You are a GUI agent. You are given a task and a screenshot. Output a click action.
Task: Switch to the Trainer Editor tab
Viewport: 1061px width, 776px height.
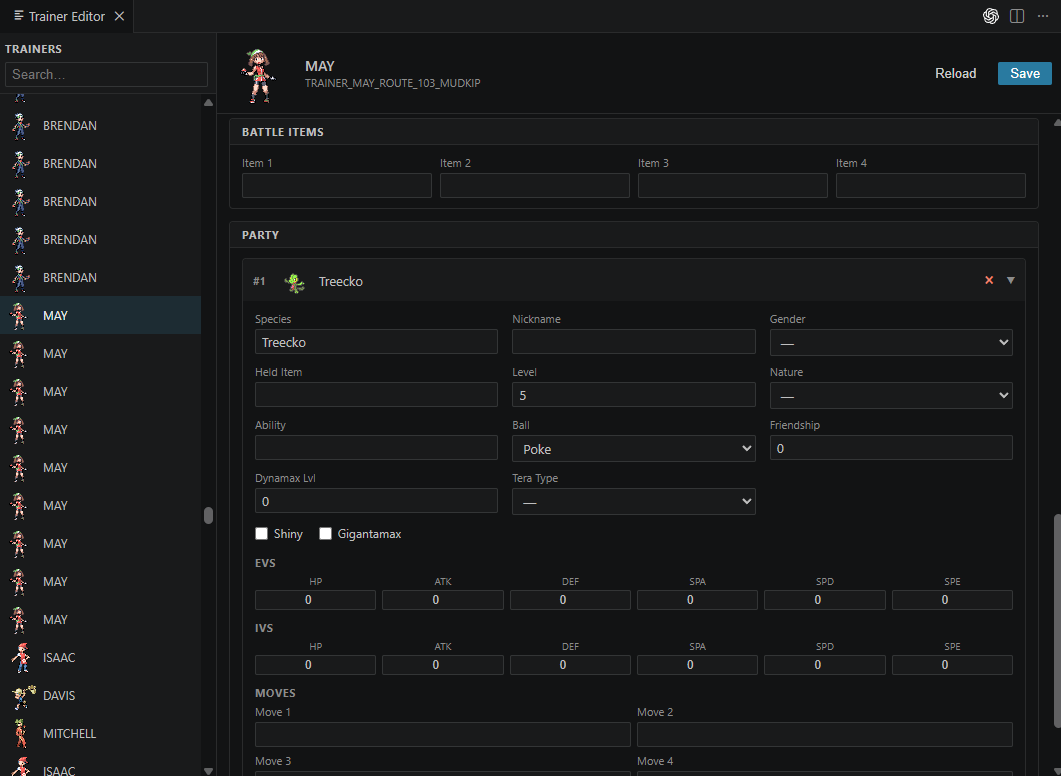click(x=66, y=16)
